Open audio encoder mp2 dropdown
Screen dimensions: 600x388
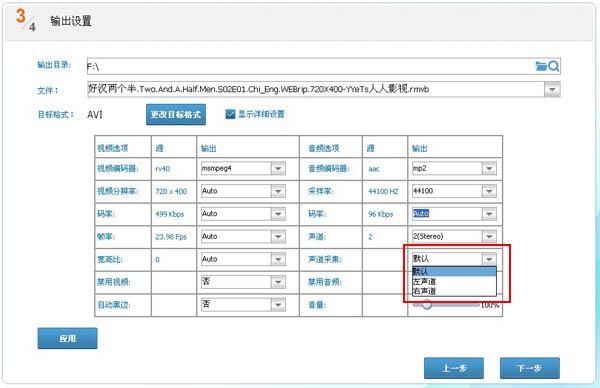[489, 168]
